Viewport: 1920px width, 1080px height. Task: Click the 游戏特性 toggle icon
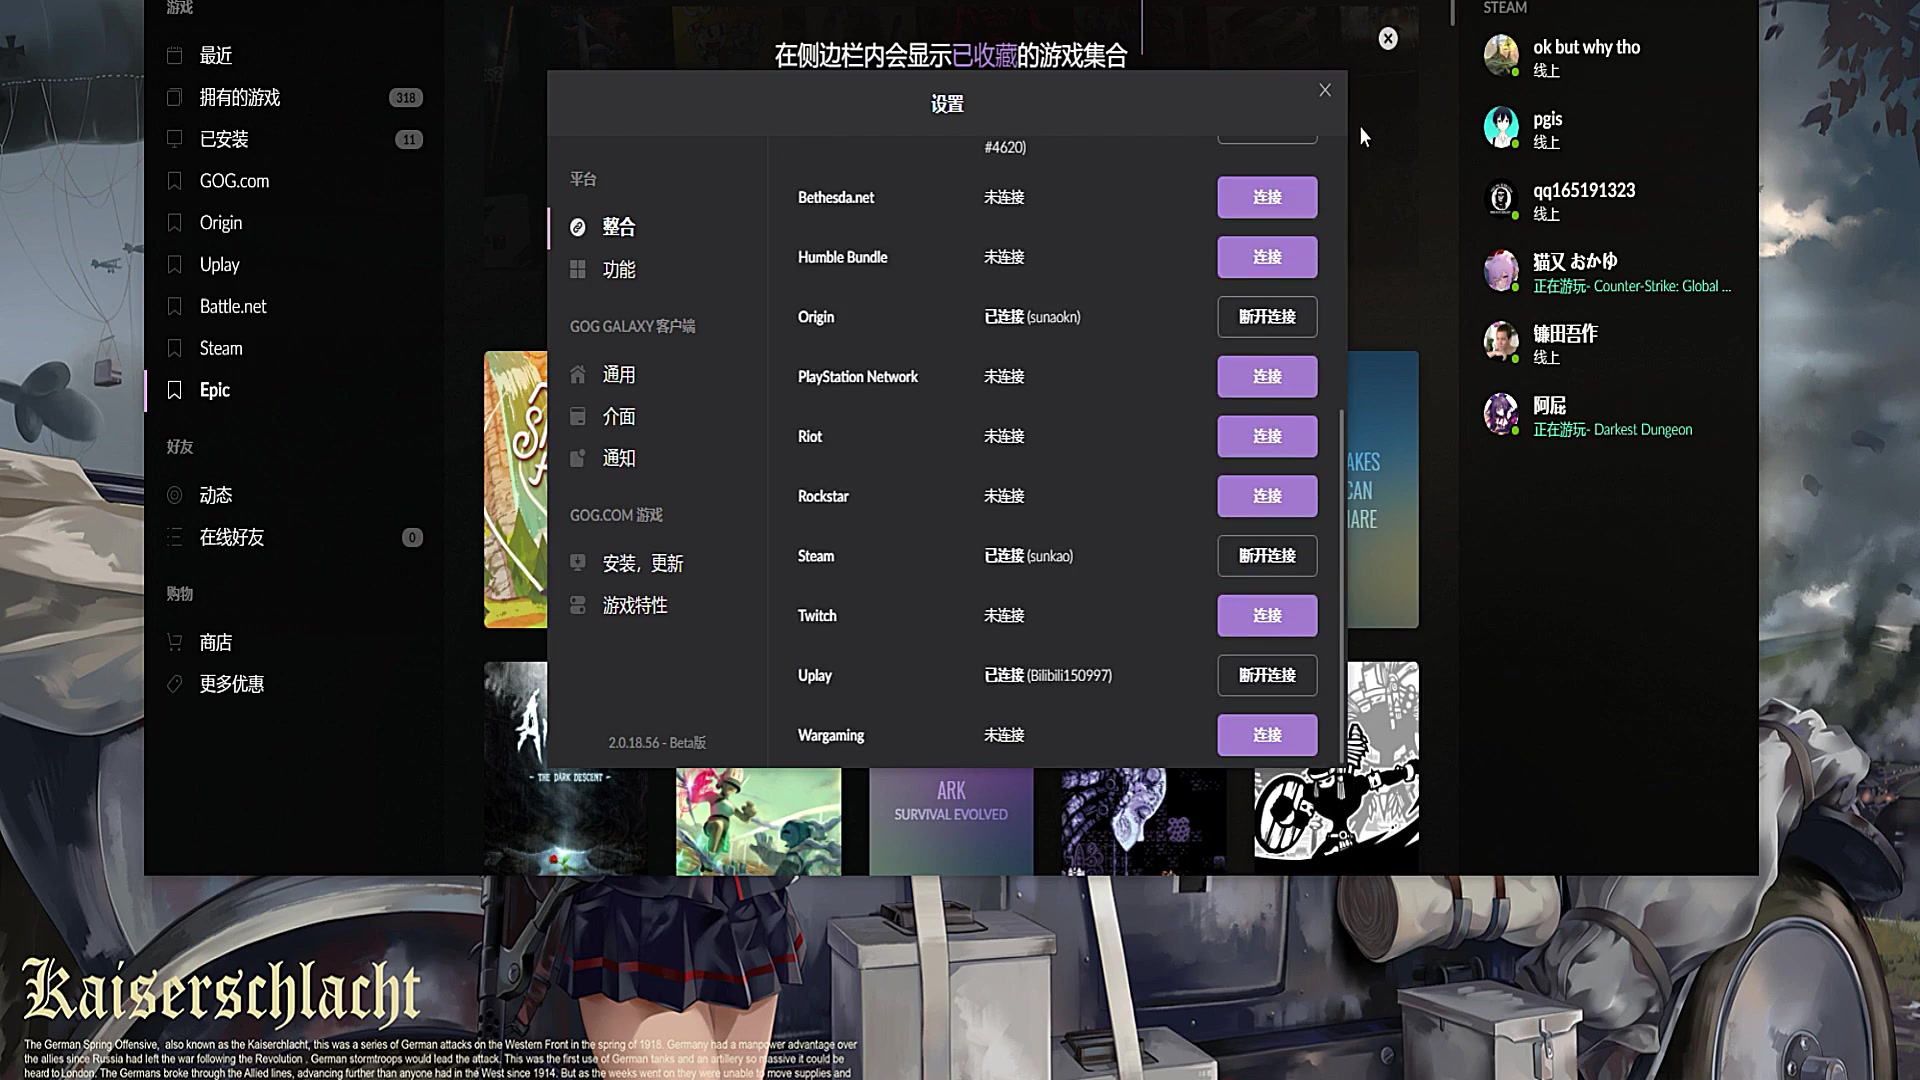click(578, 605)
